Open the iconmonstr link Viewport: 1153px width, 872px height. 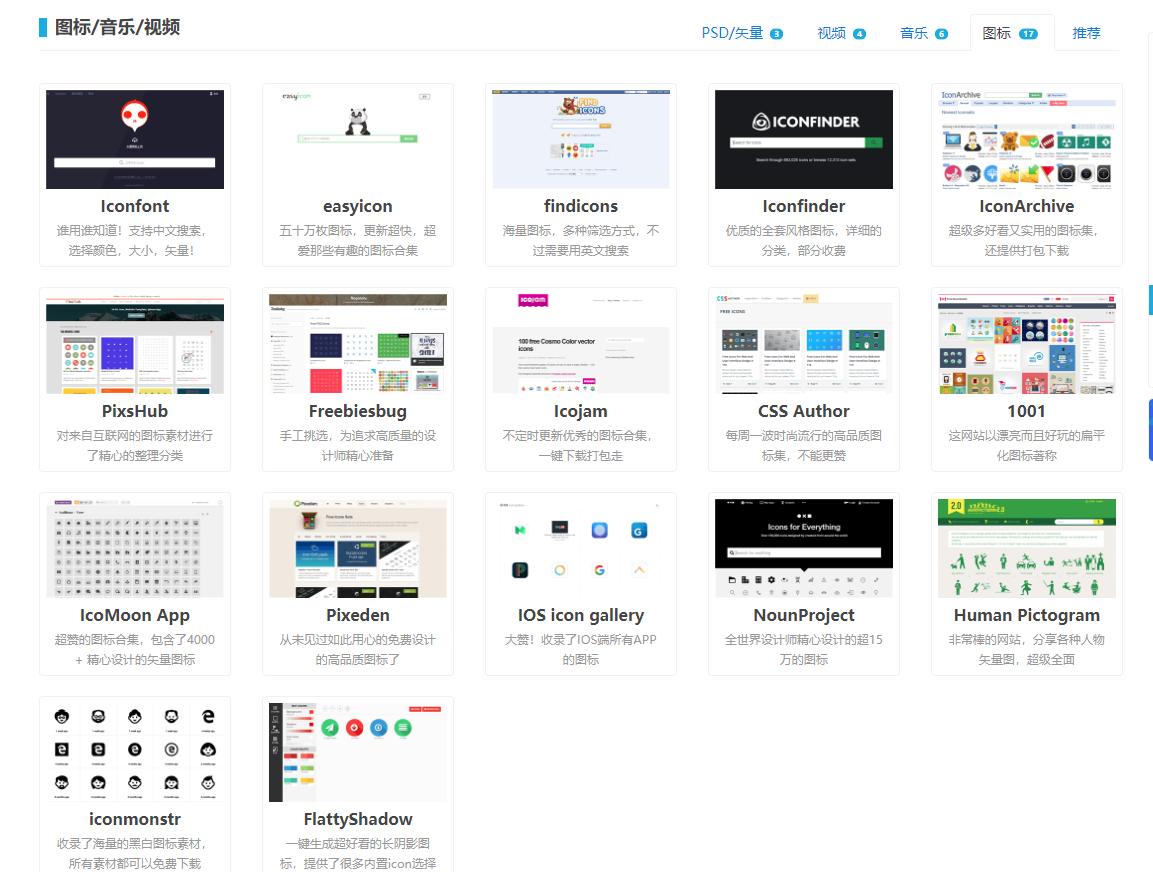[x=134, y=819]
